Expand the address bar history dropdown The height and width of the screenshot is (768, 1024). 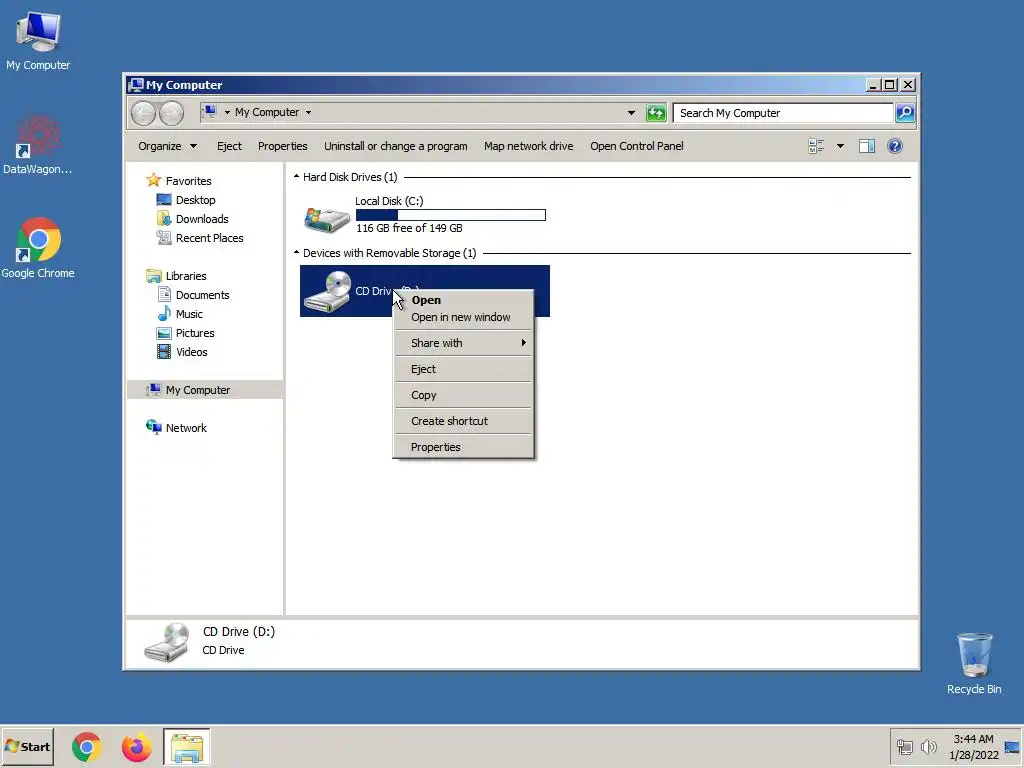tap(631, 113)
